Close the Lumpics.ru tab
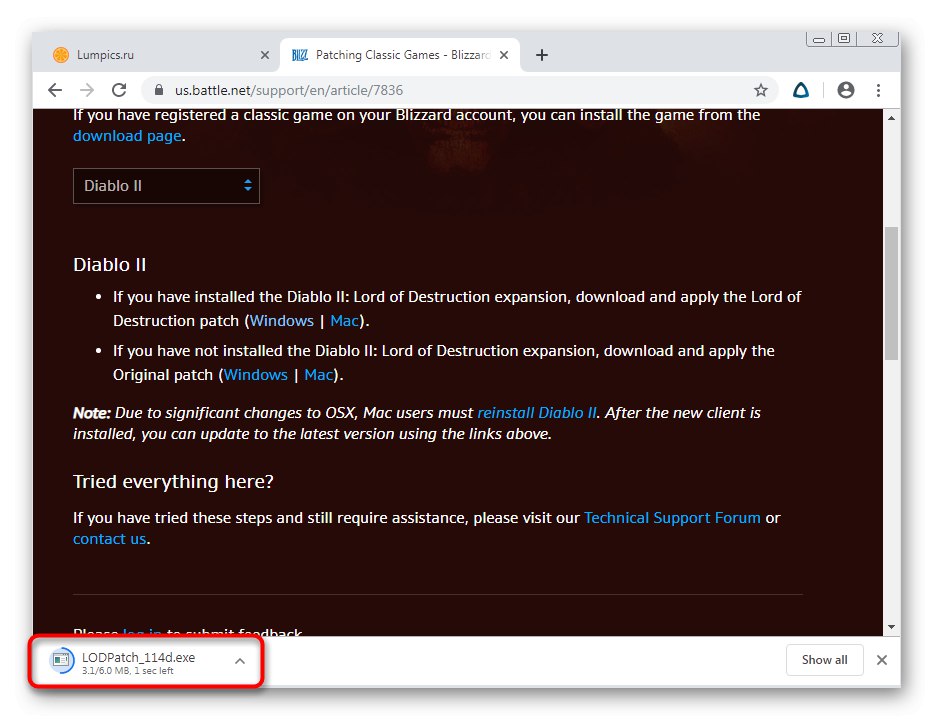 pyautogui.click(x=265, y=55)
